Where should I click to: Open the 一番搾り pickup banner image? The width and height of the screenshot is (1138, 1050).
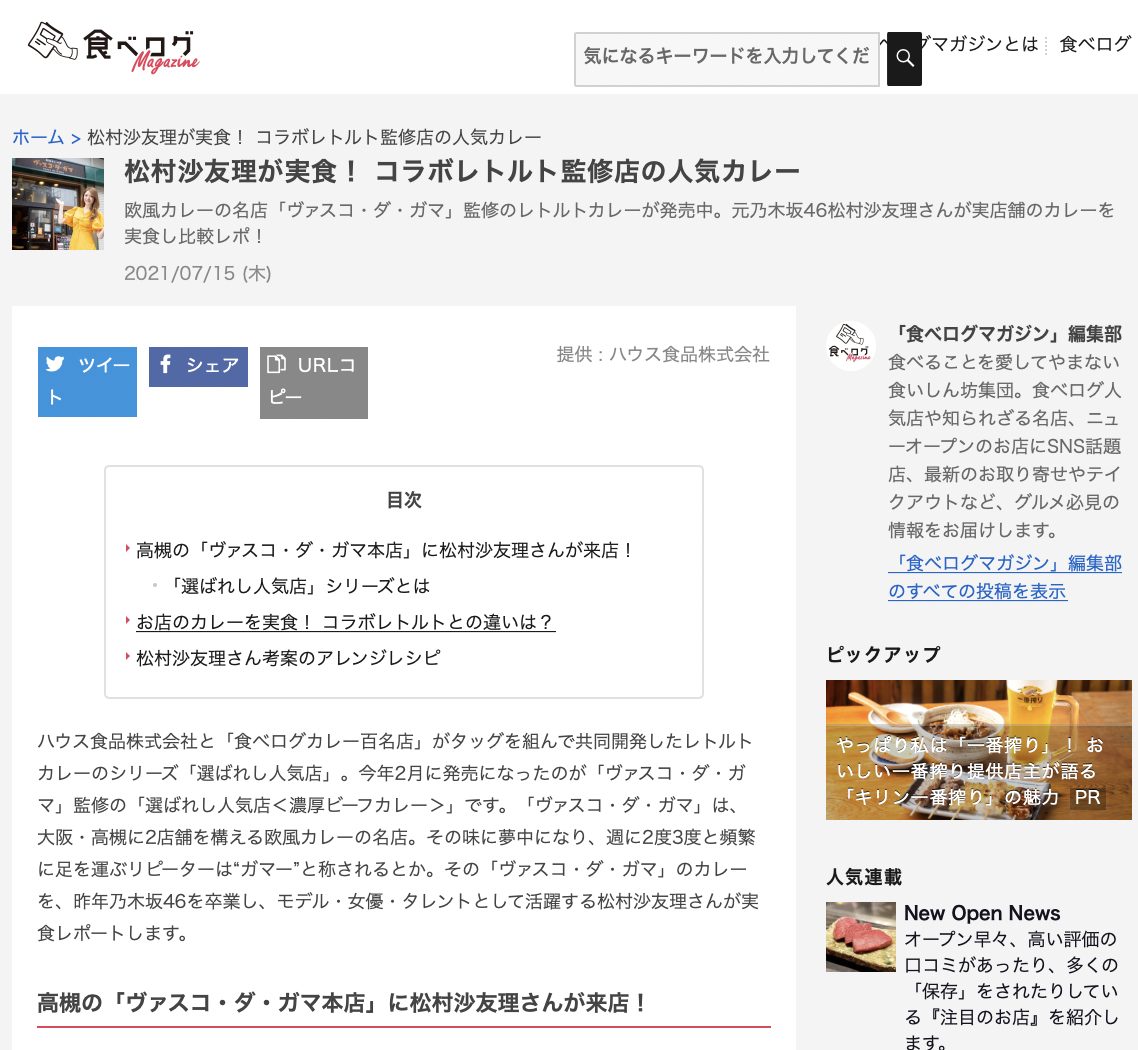tap(978, 749)
